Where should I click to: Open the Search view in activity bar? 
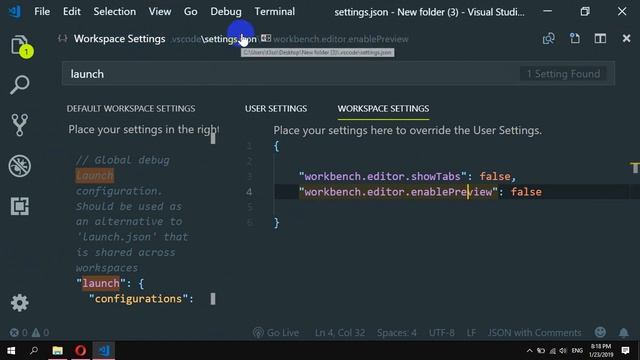(20, 85)
